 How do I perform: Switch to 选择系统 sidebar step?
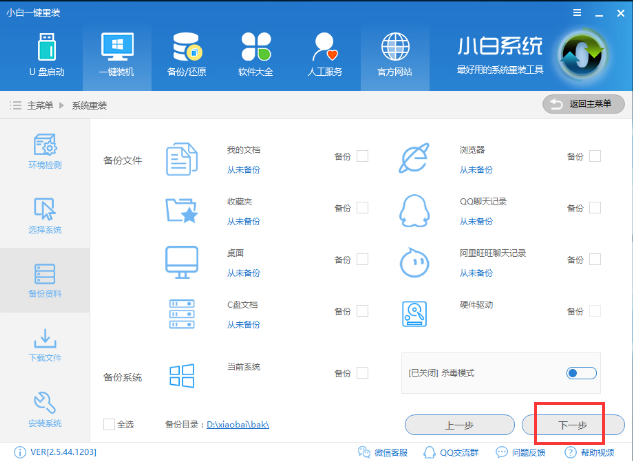(45, 217)
